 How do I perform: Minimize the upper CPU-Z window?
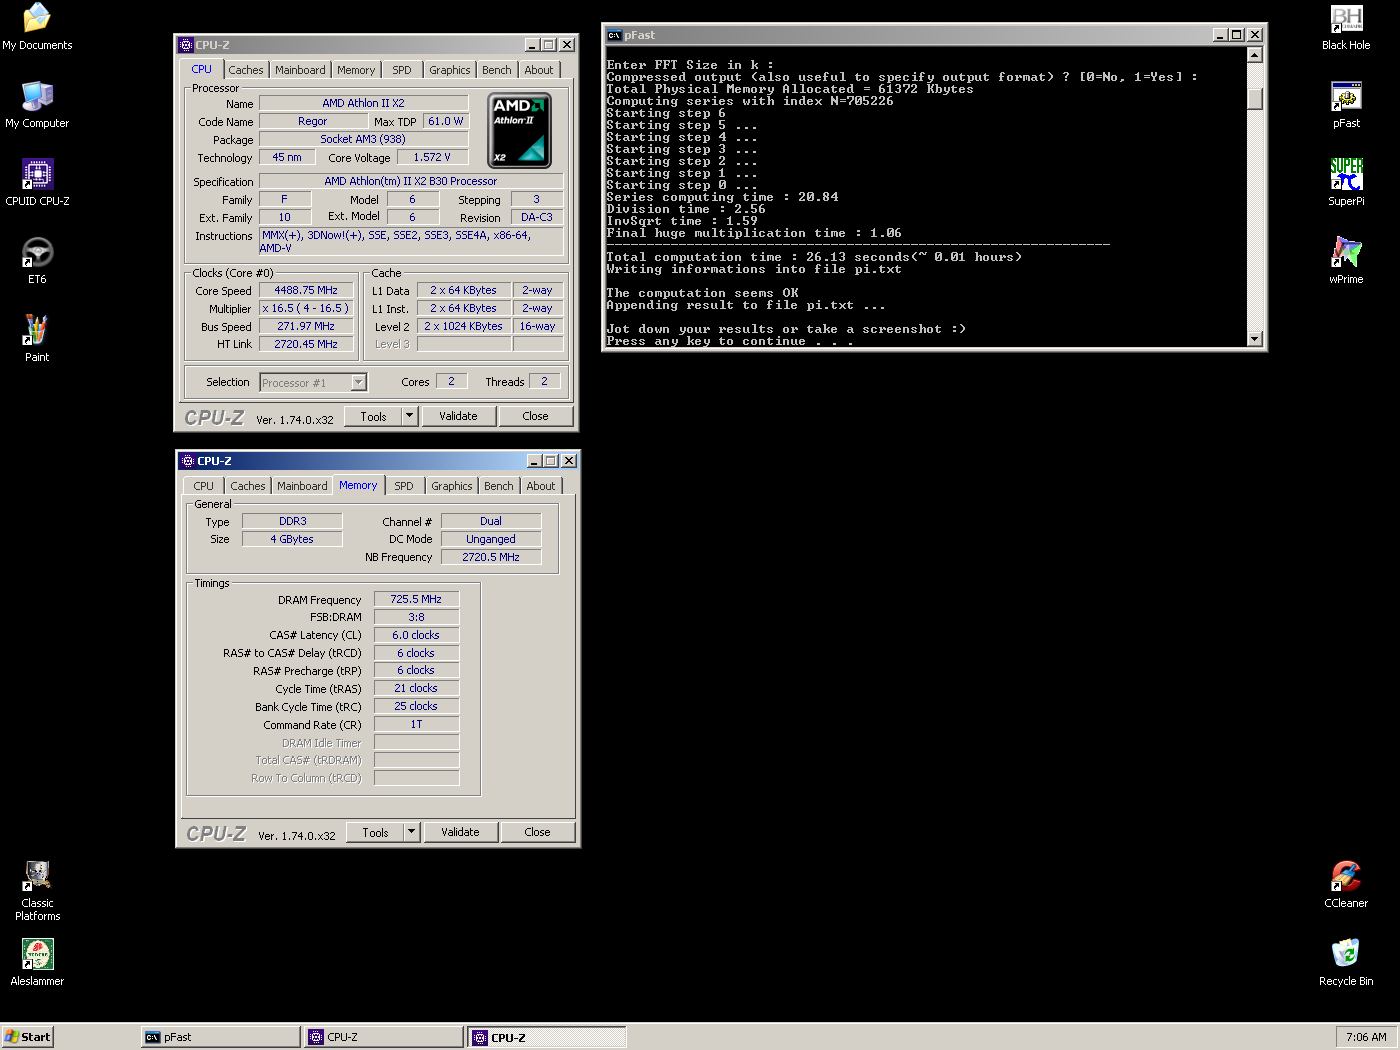click(x=533, y=45)
